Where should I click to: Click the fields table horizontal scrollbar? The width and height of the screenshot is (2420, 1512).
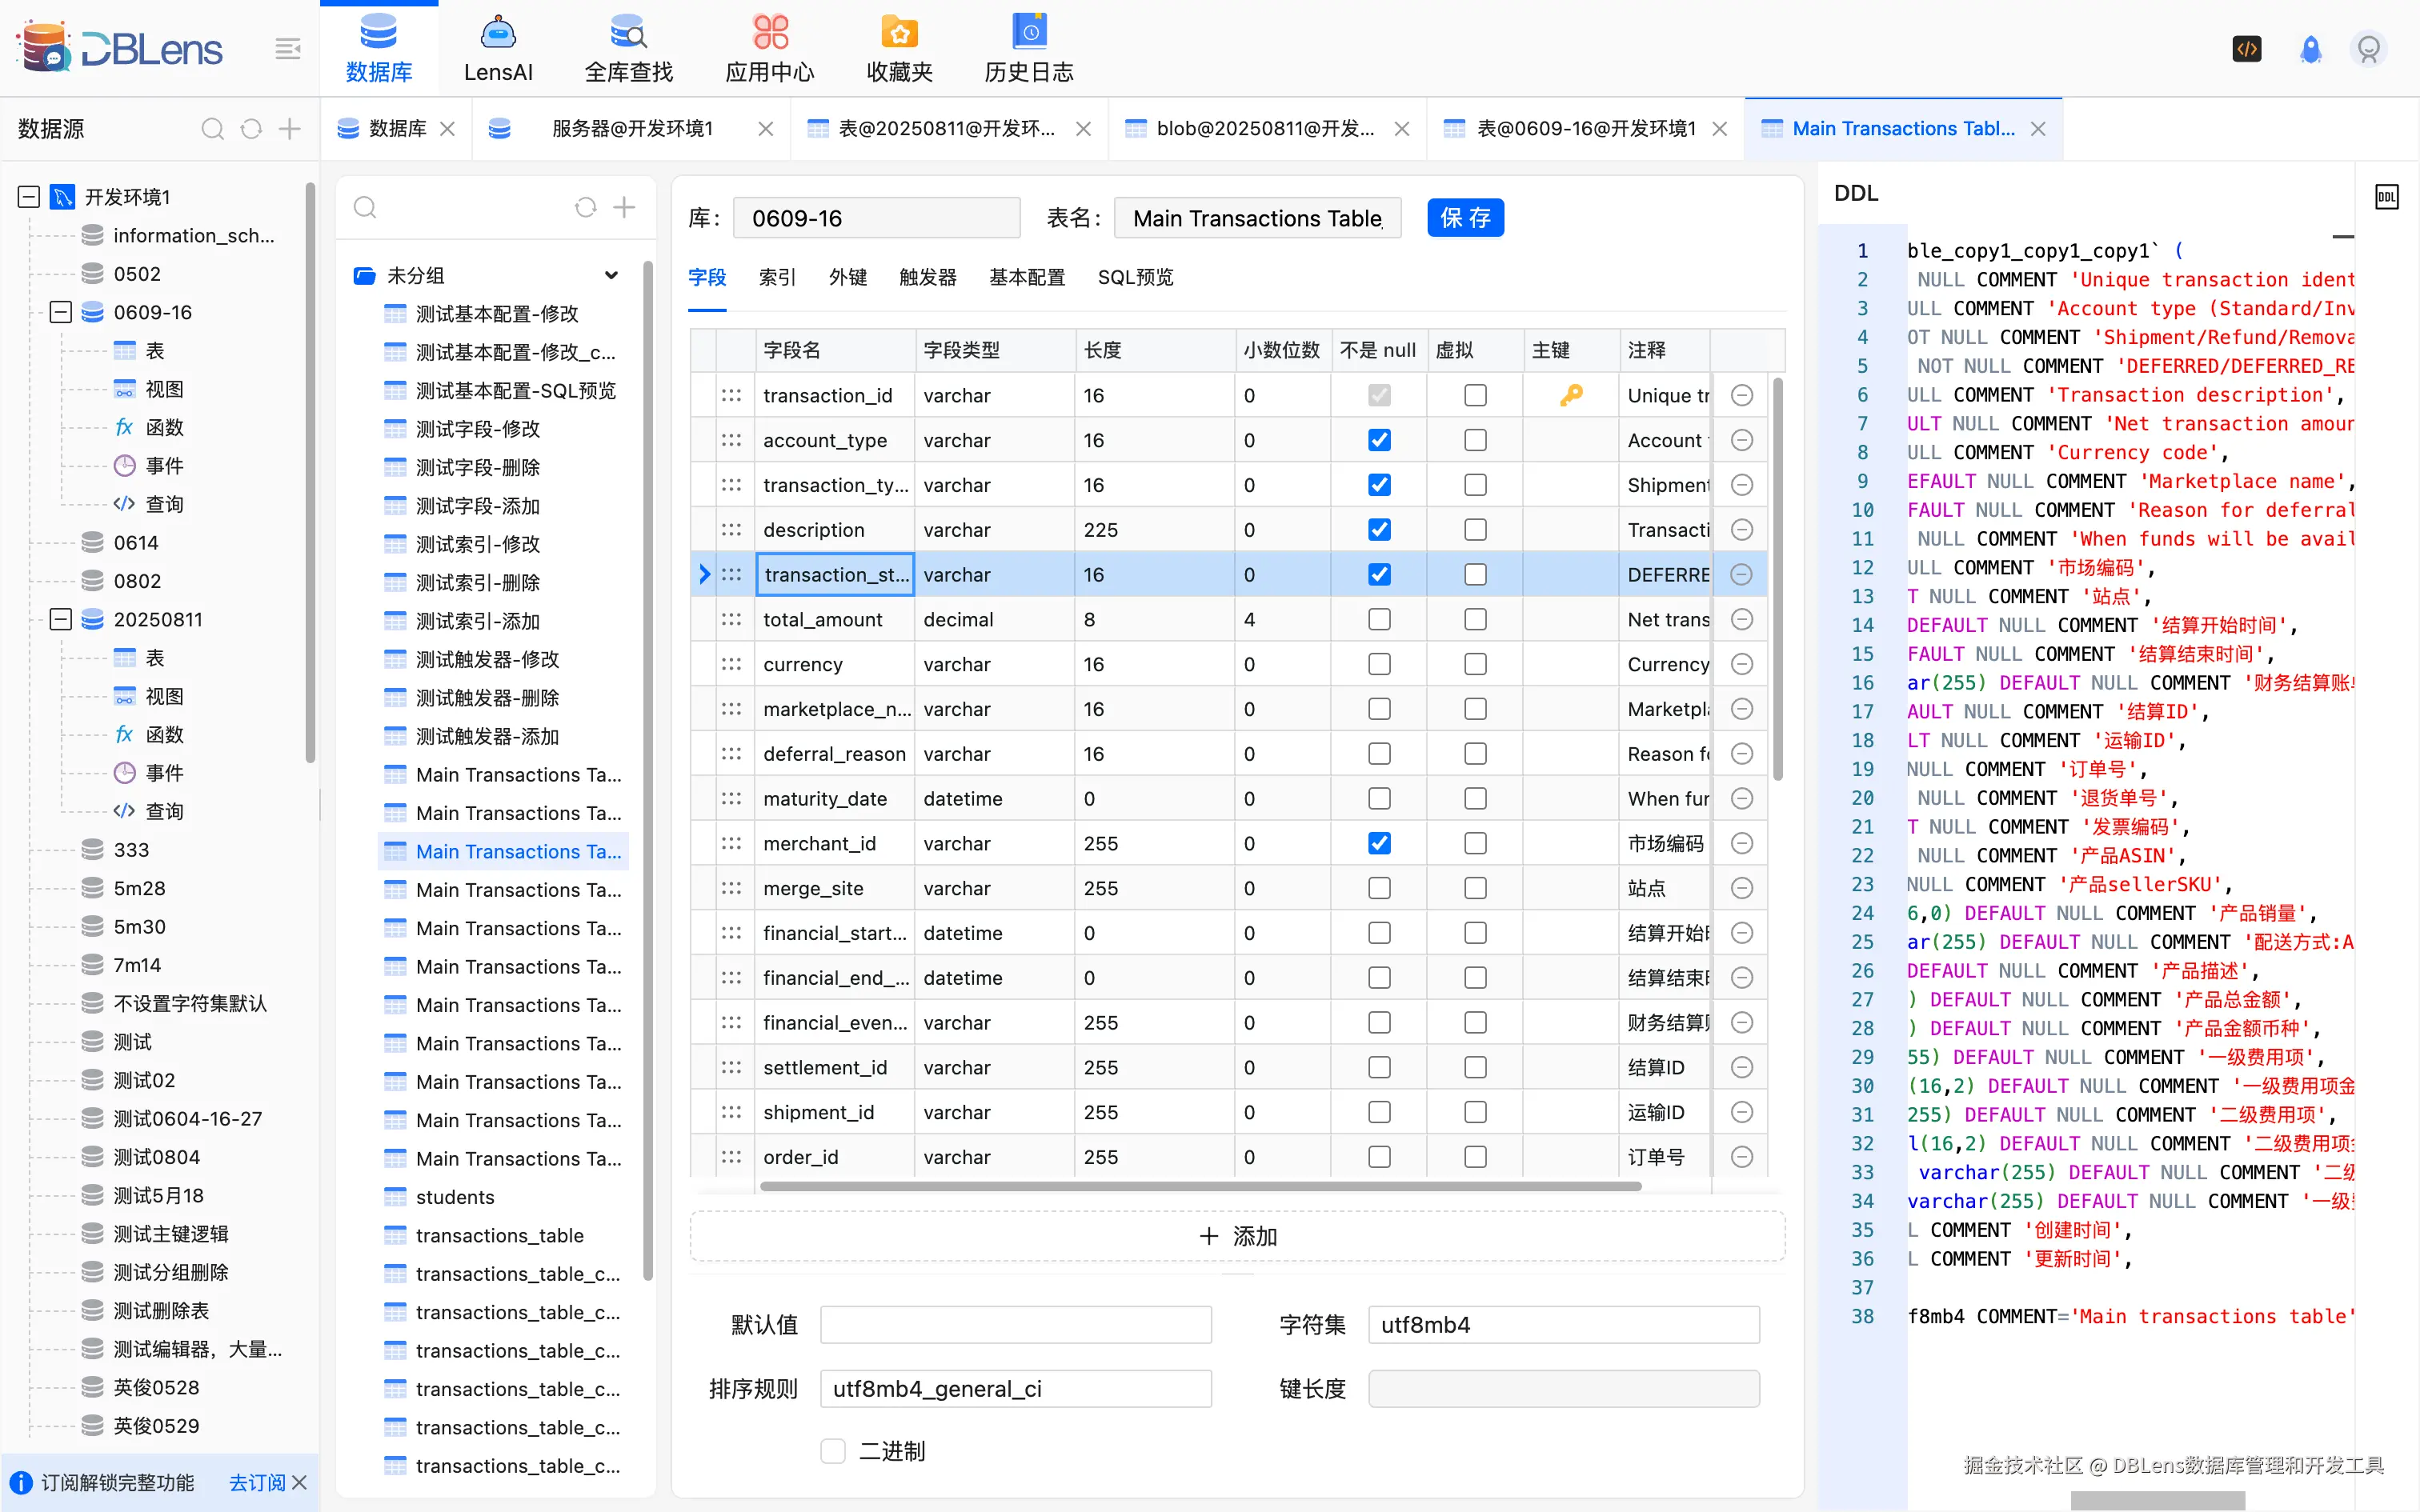[1200, 1187]
